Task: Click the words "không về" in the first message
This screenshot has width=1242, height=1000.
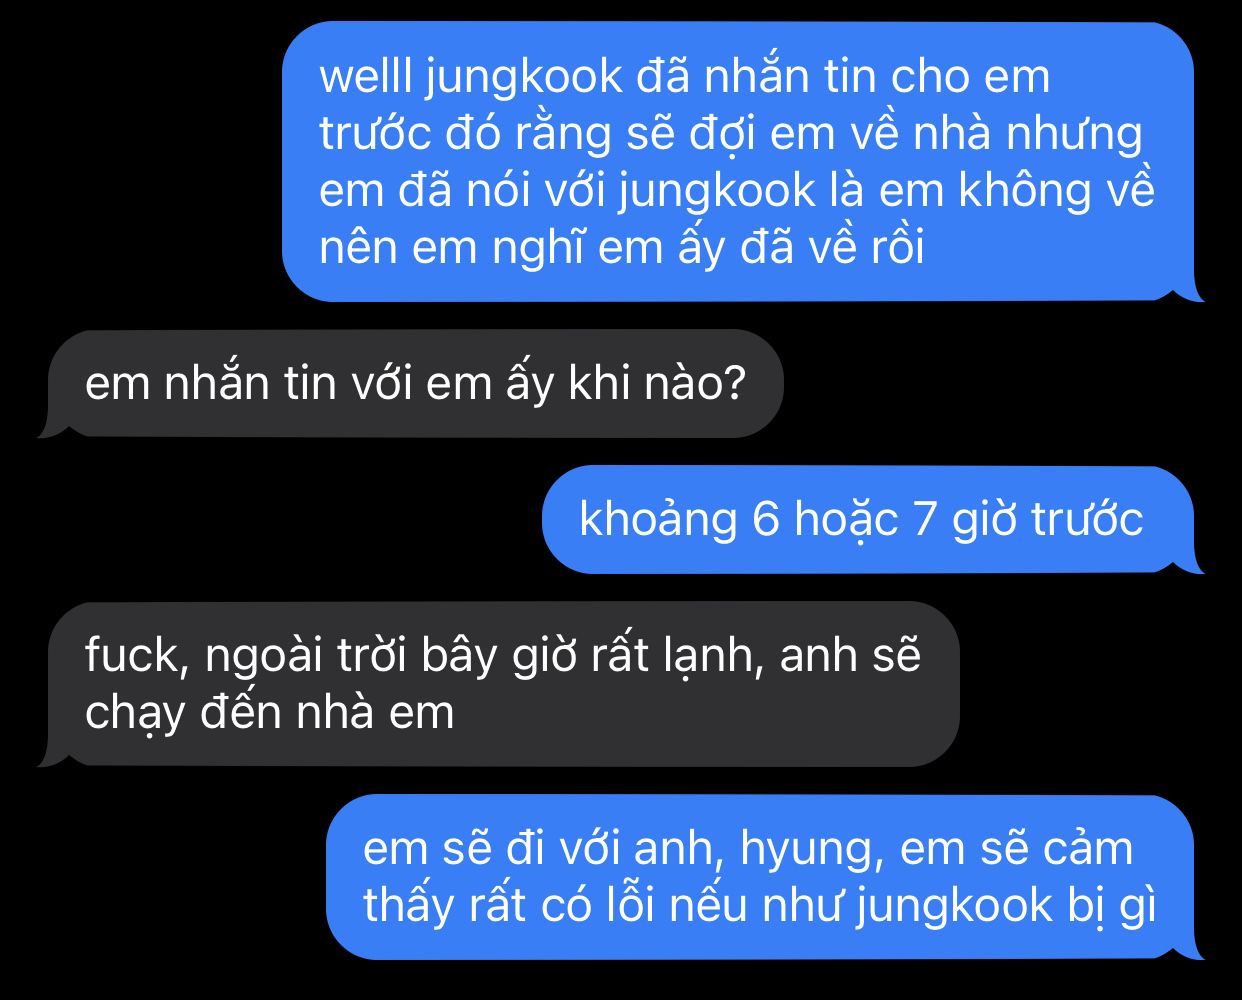Action: (x=1058, y=191)
